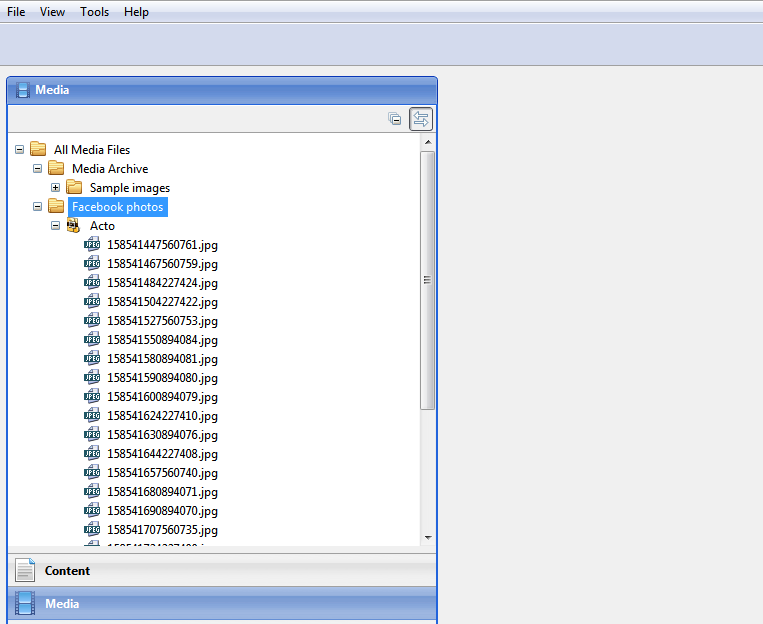Click the All Media Files folder icon
Viewport: 763px width, 624px height.
point(38,150)
